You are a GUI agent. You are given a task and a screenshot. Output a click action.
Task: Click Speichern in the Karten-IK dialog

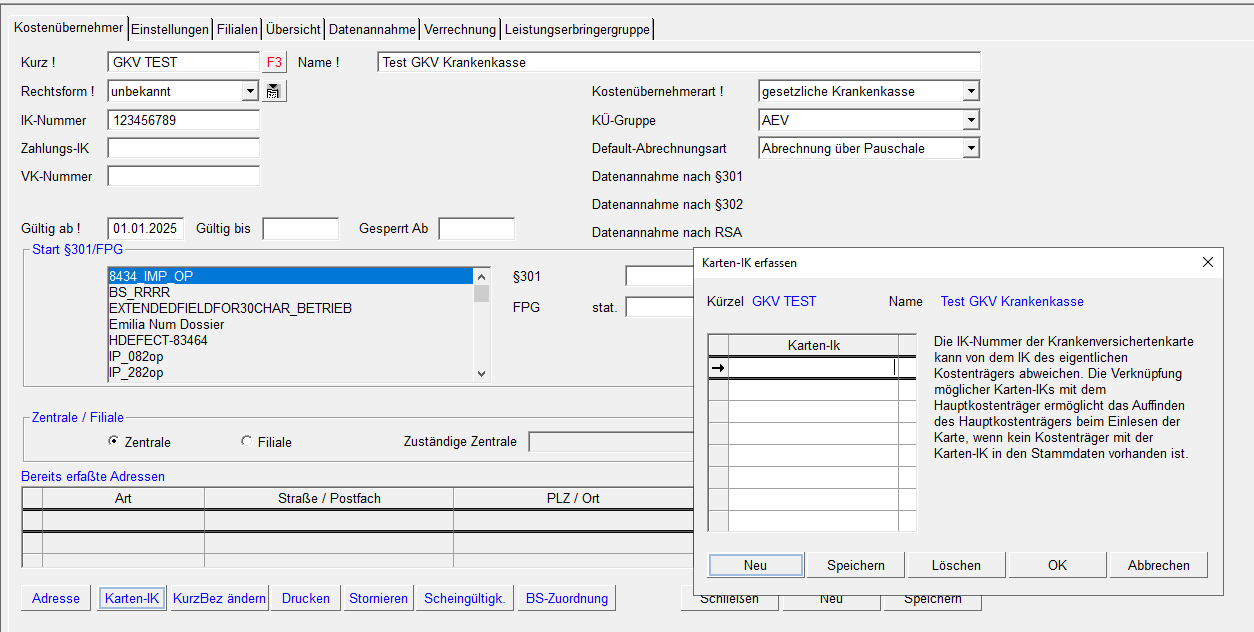pos(856,565)
